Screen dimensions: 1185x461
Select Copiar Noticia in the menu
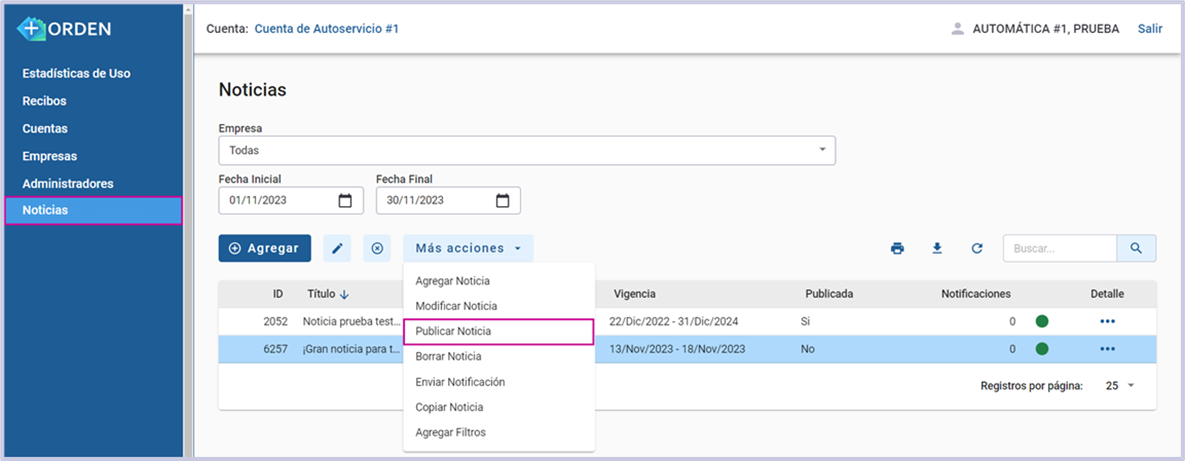pos(449,407)
